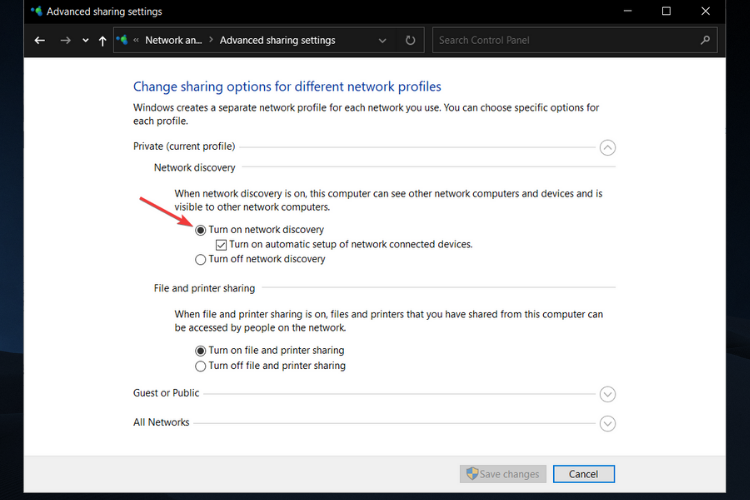Go up one level with up arrow
Screen dimensions: 750x500
(x=102, y=41)
